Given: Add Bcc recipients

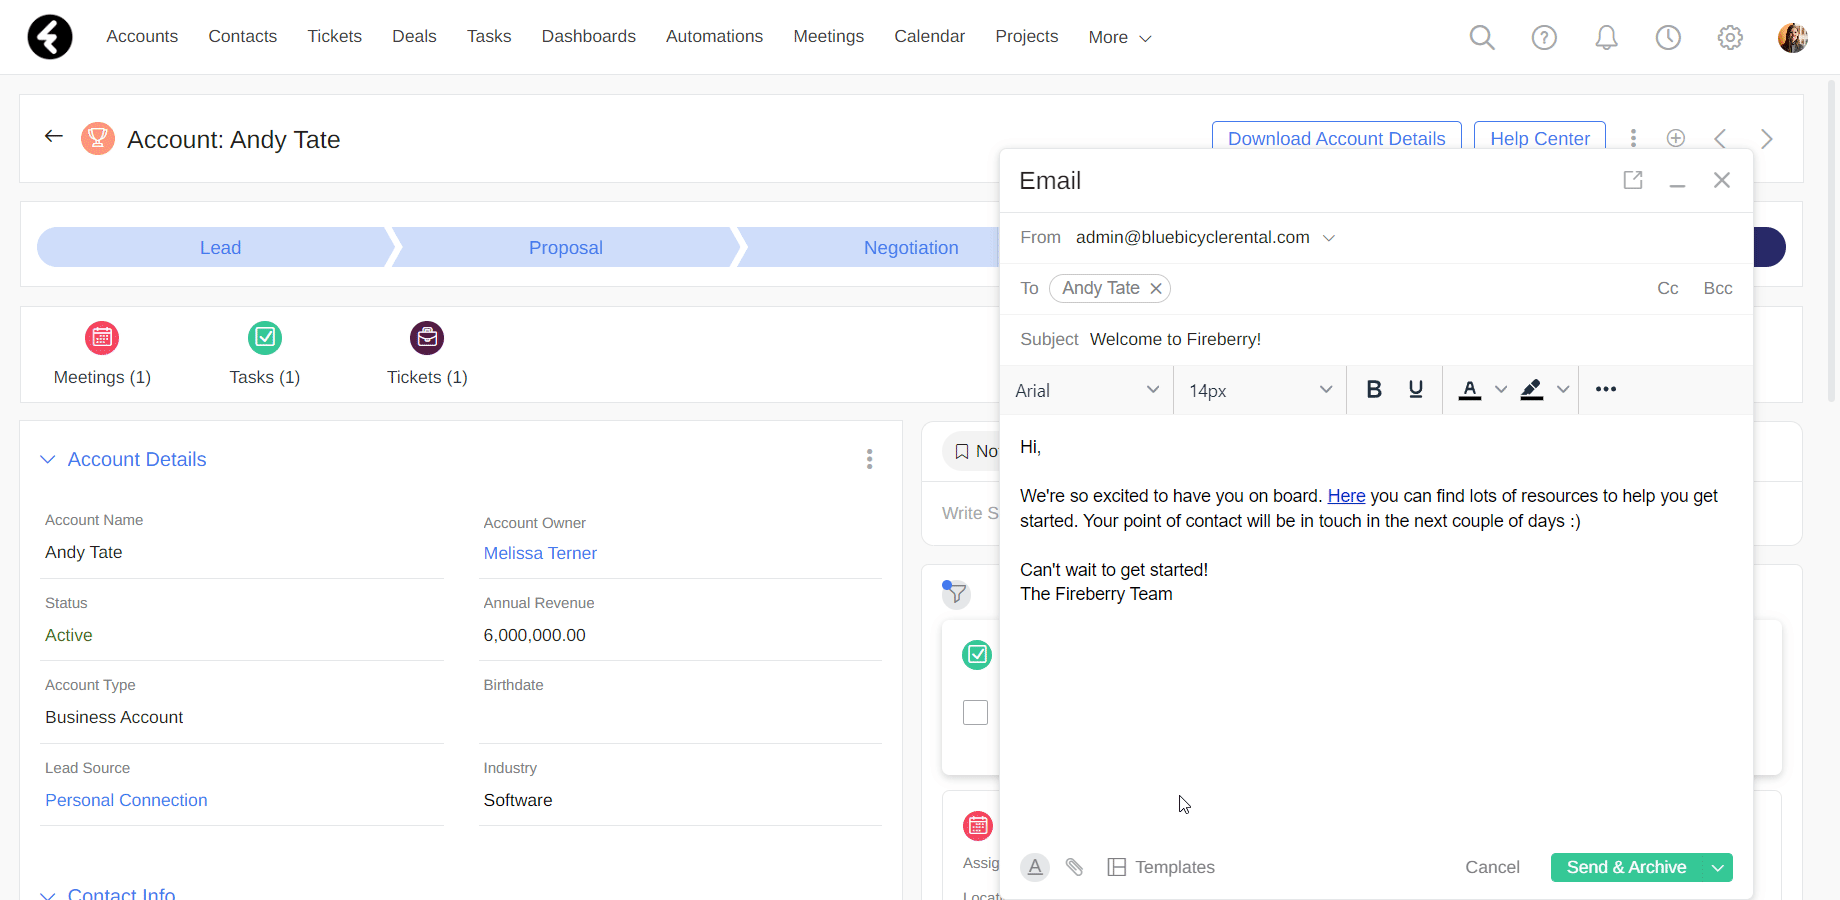Looking at the screenshot, I should 1718,288.
